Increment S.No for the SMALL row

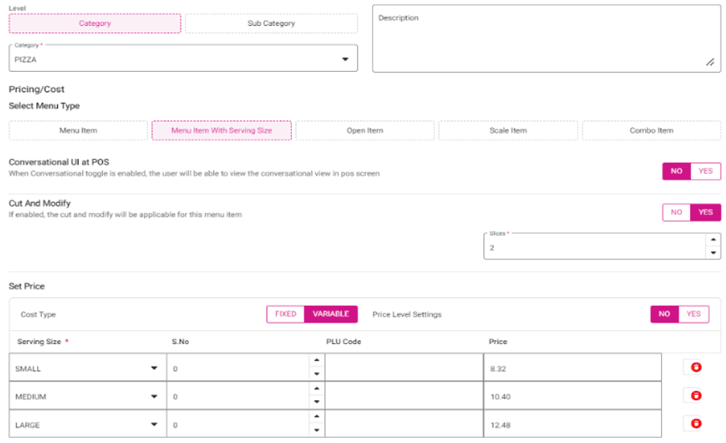coord(316,362)
